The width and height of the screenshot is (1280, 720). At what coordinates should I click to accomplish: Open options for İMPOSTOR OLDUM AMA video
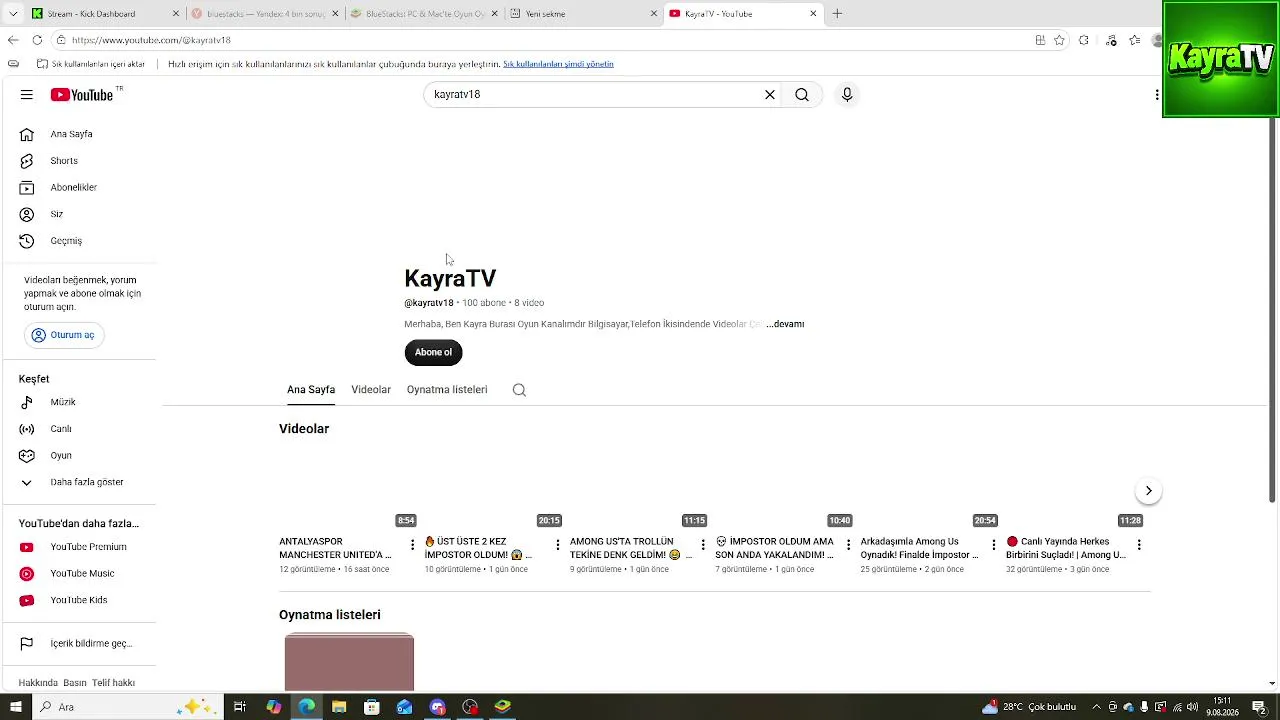coord(848,545)
